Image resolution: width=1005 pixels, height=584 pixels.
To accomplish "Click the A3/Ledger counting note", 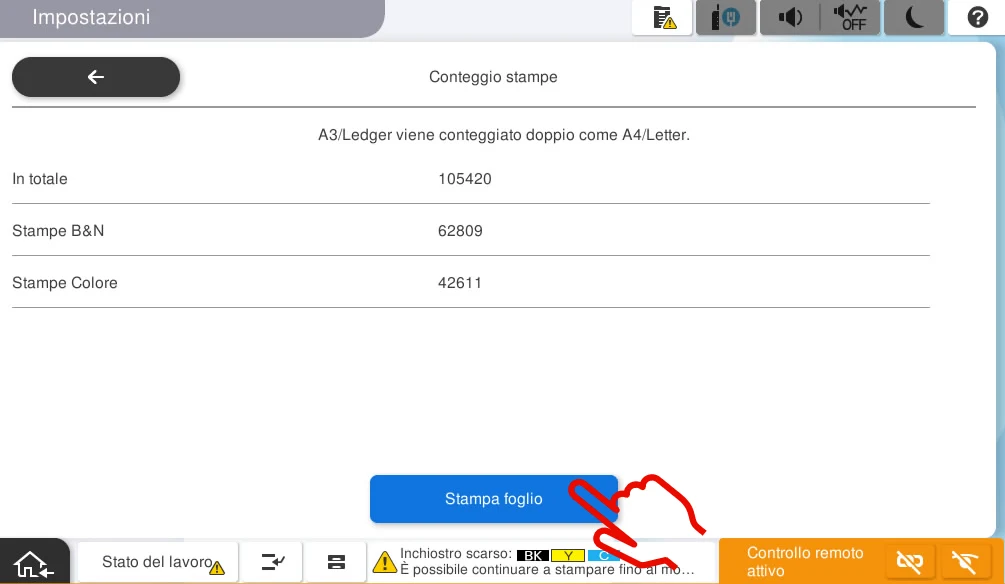I will click(x=504, y=135).
